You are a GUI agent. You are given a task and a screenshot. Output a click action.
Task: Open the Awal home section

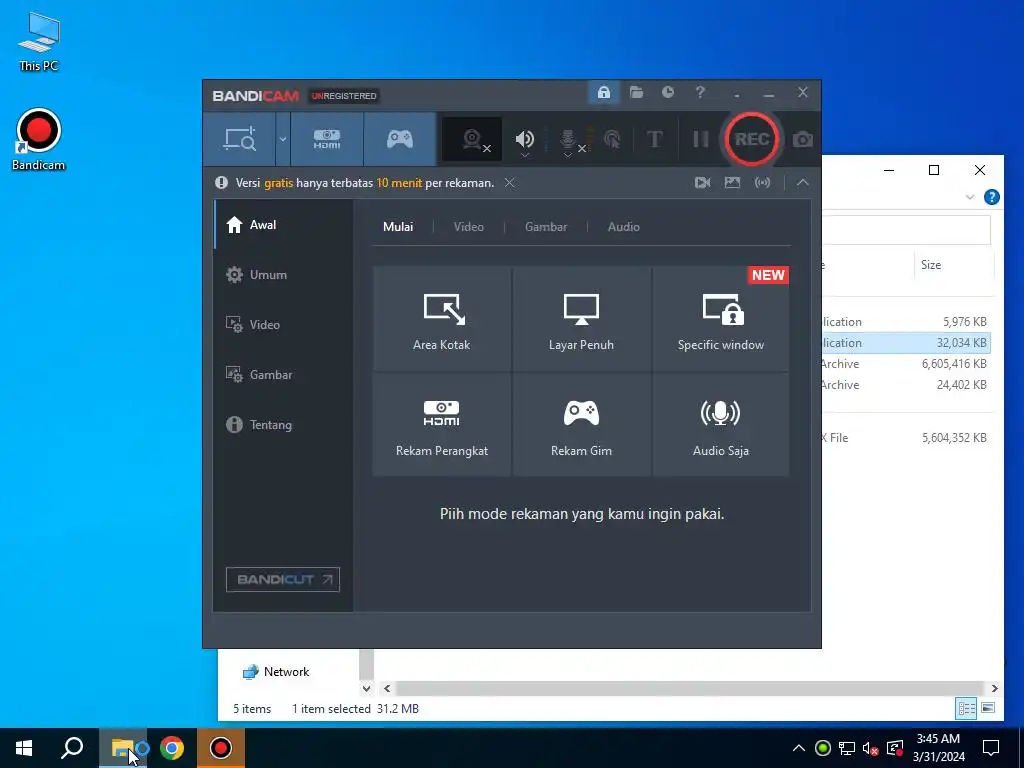coord(283,225)
